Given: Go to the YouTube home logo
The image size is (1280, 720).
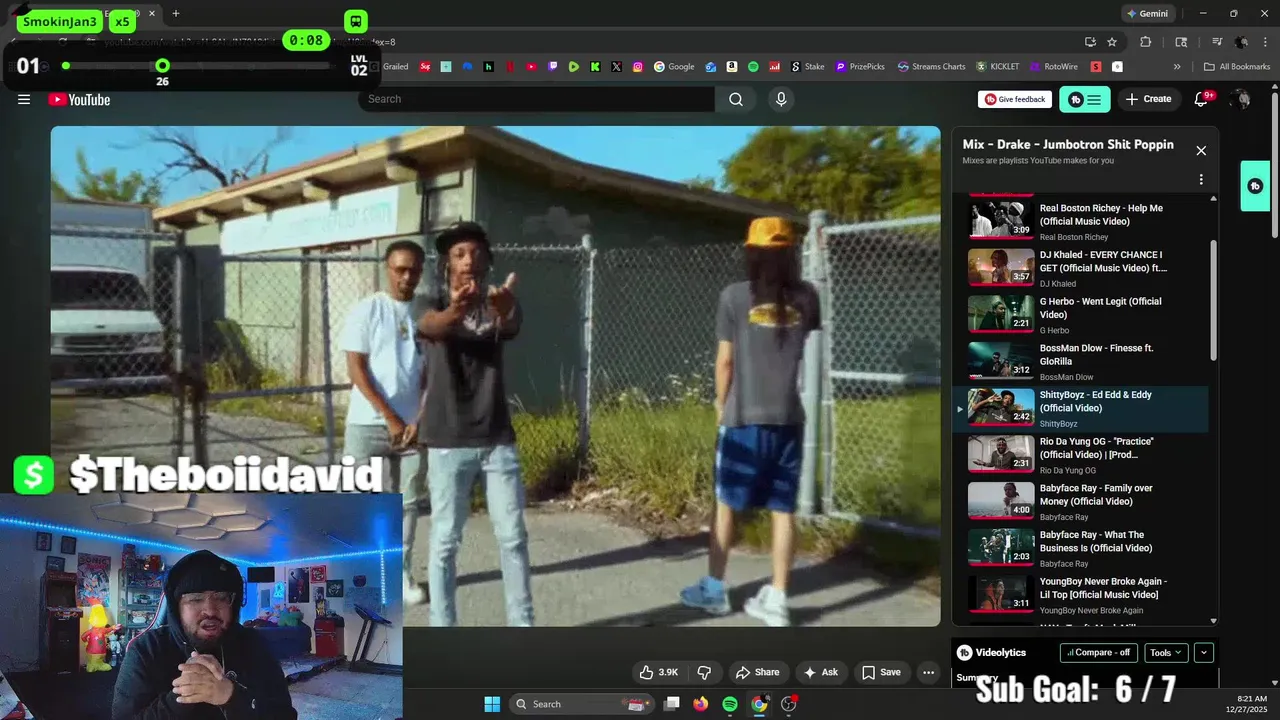Looking at the screenshot, I should click(x=79, y=99).
